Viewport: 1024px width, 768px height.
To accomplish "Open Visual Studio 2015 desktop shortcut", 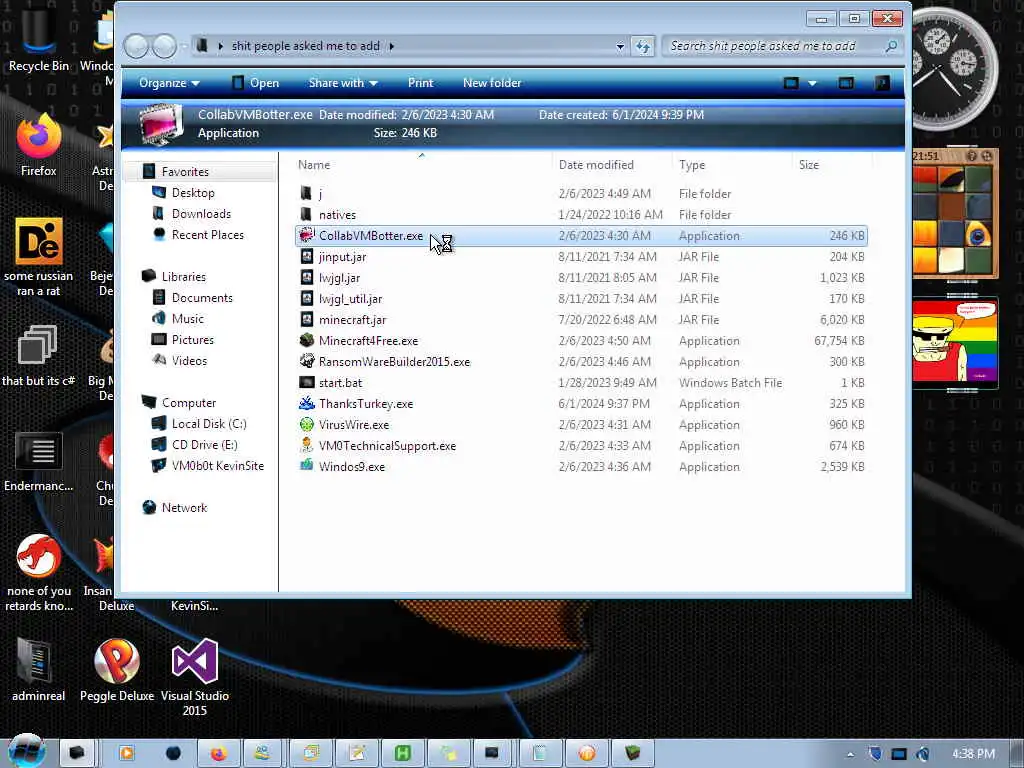I will click(x=195, y=678).
